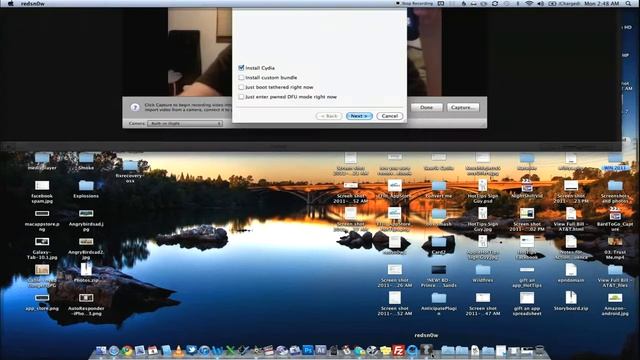Enable the Install Cydia checkbox
This screenshot has height=360, width=640.
(241, 68)
